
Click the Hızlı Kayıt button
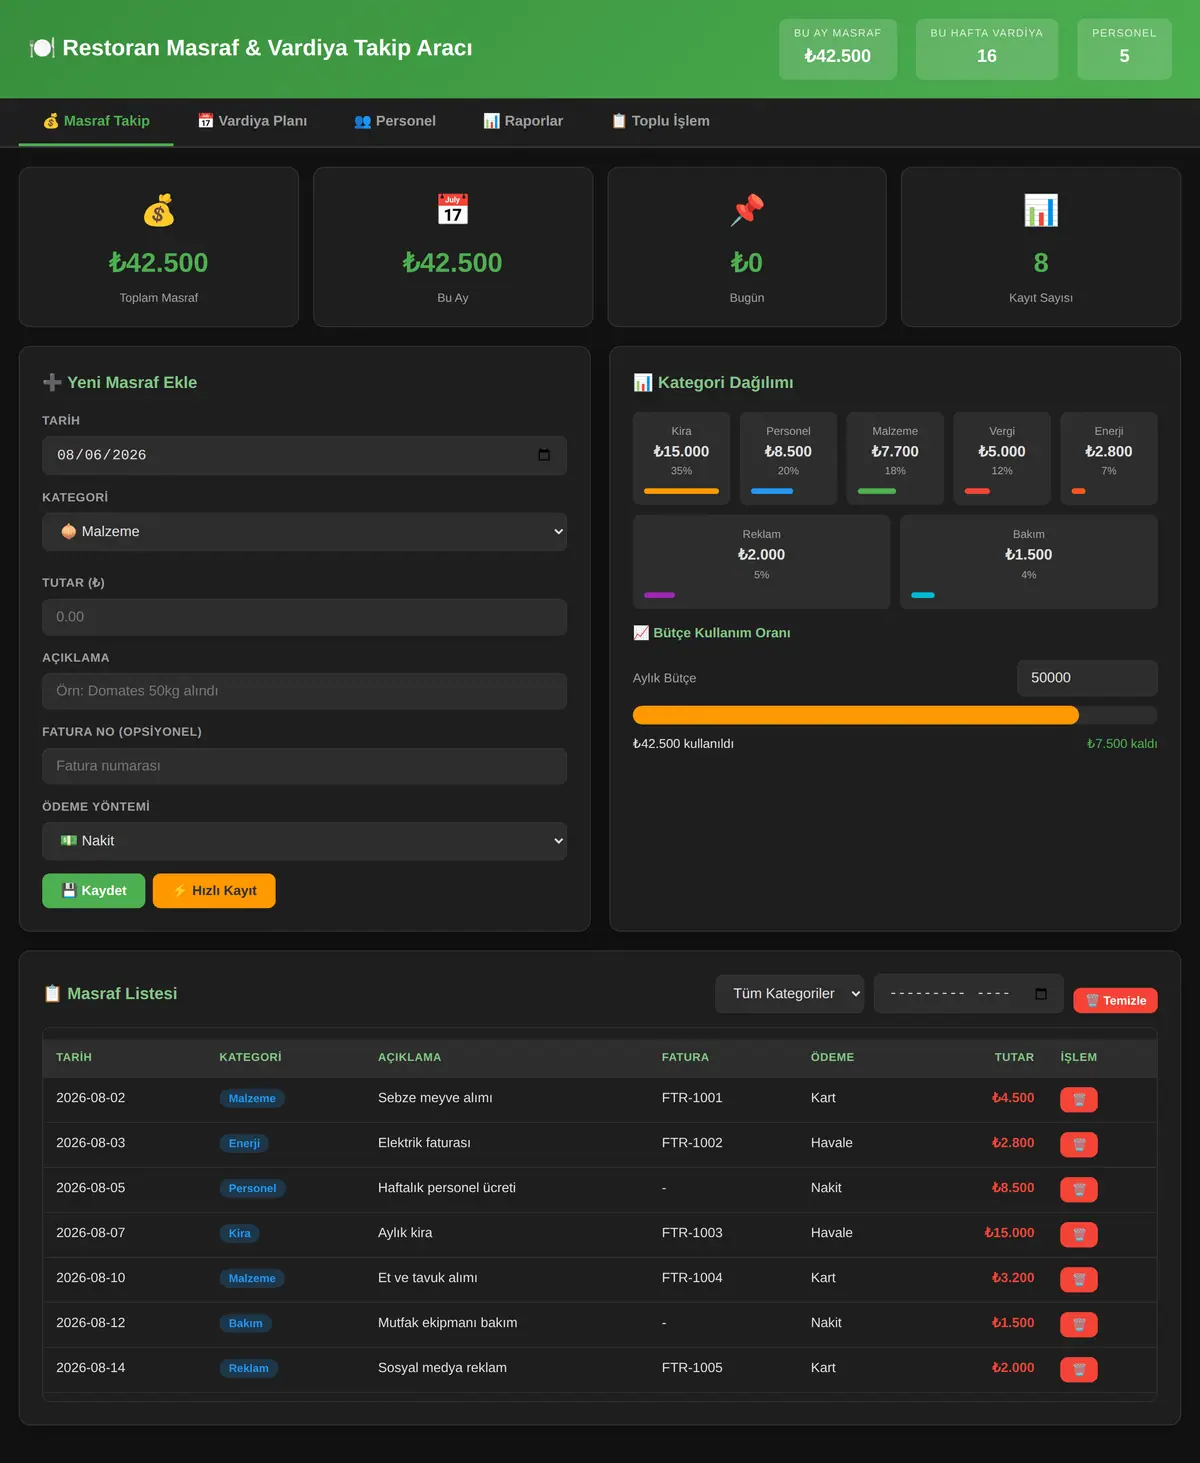tap(214, 891)
